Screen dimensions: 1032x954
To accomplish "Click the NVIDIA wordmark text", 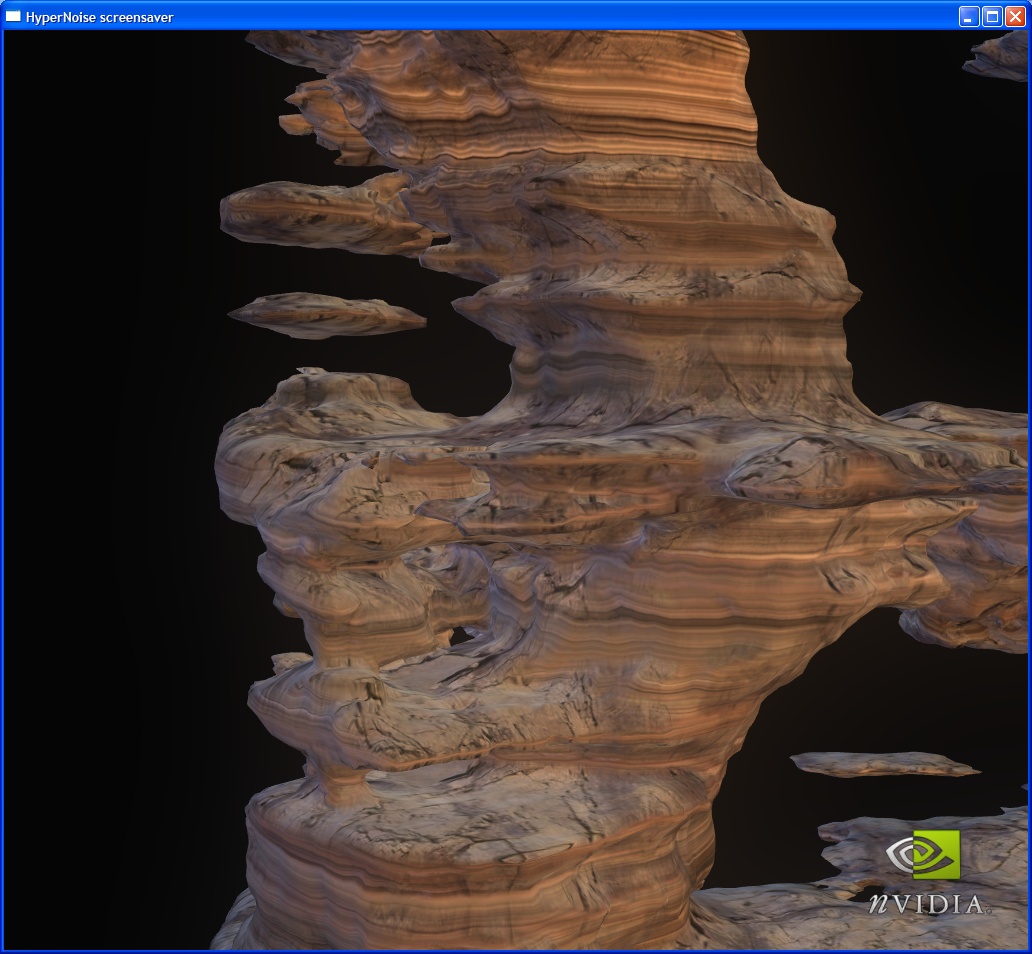I will point(926,903).
